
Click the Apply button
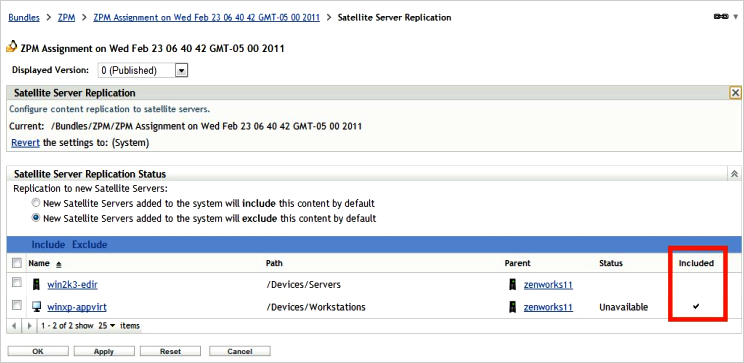pos(104,351)
